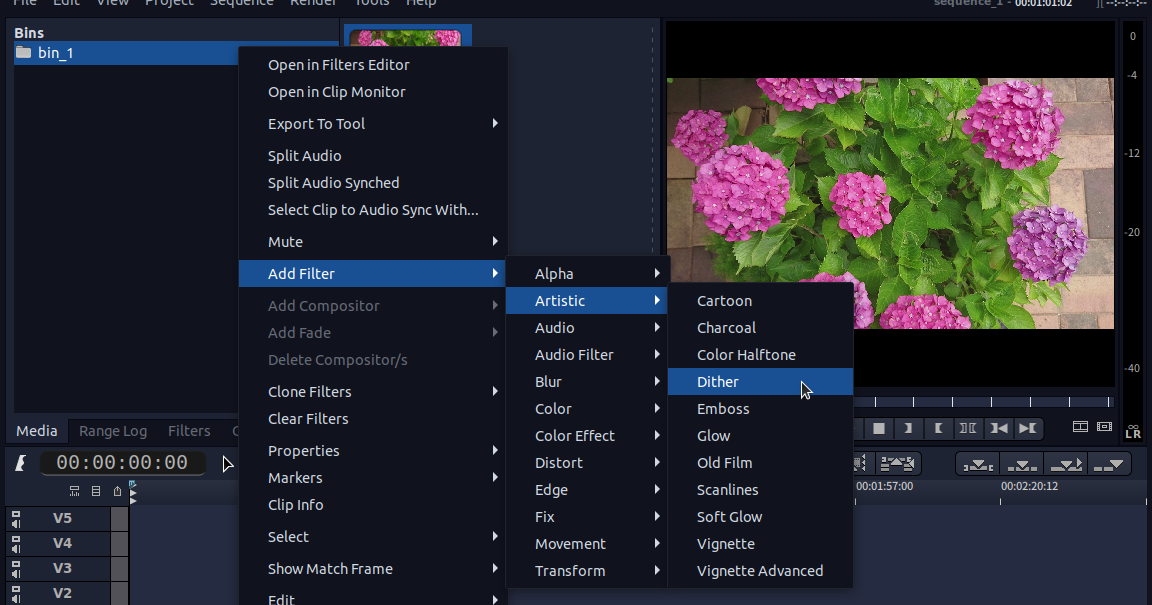This screenshot has width=1152, height=605.
Task: Apply the Soft Glow filter
Action: (x=760, y=517)
